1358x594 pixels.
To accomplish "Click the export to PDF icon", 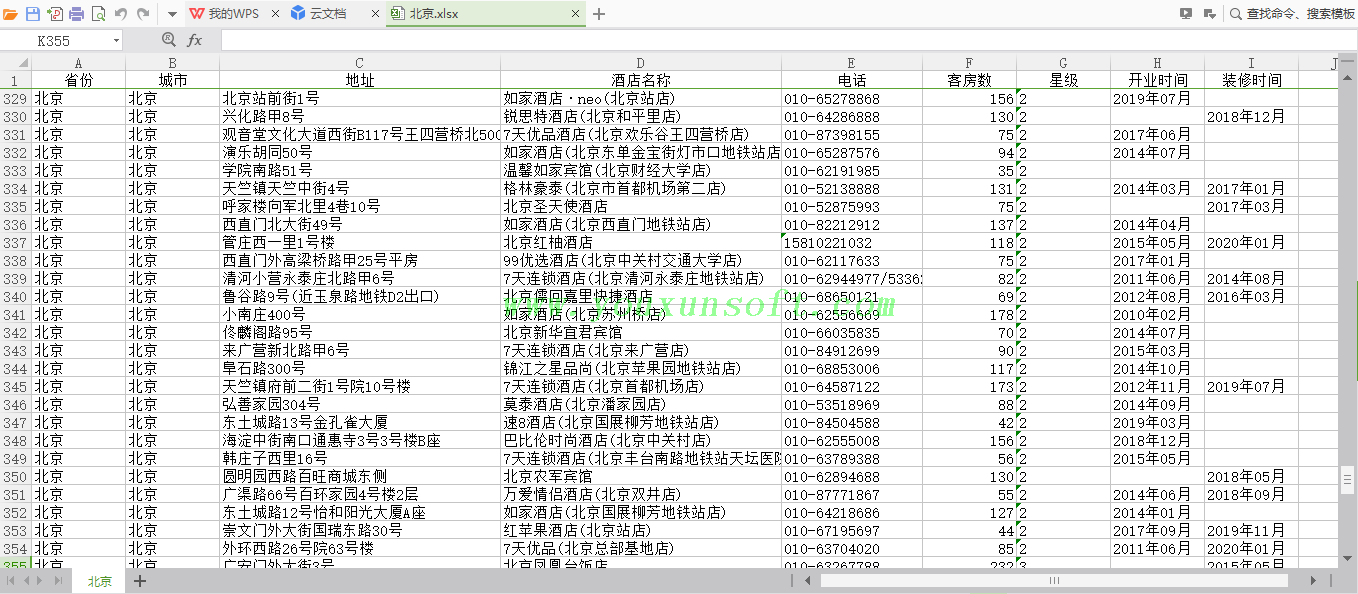I will (55, 14).
